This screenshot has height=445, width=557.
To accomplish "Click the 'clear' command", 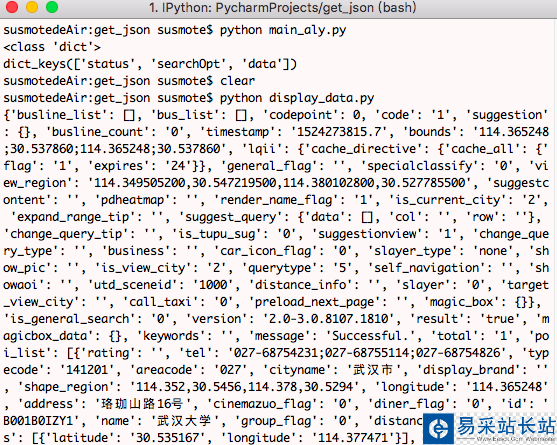I will pyautogui.click(x=237, y=81).
